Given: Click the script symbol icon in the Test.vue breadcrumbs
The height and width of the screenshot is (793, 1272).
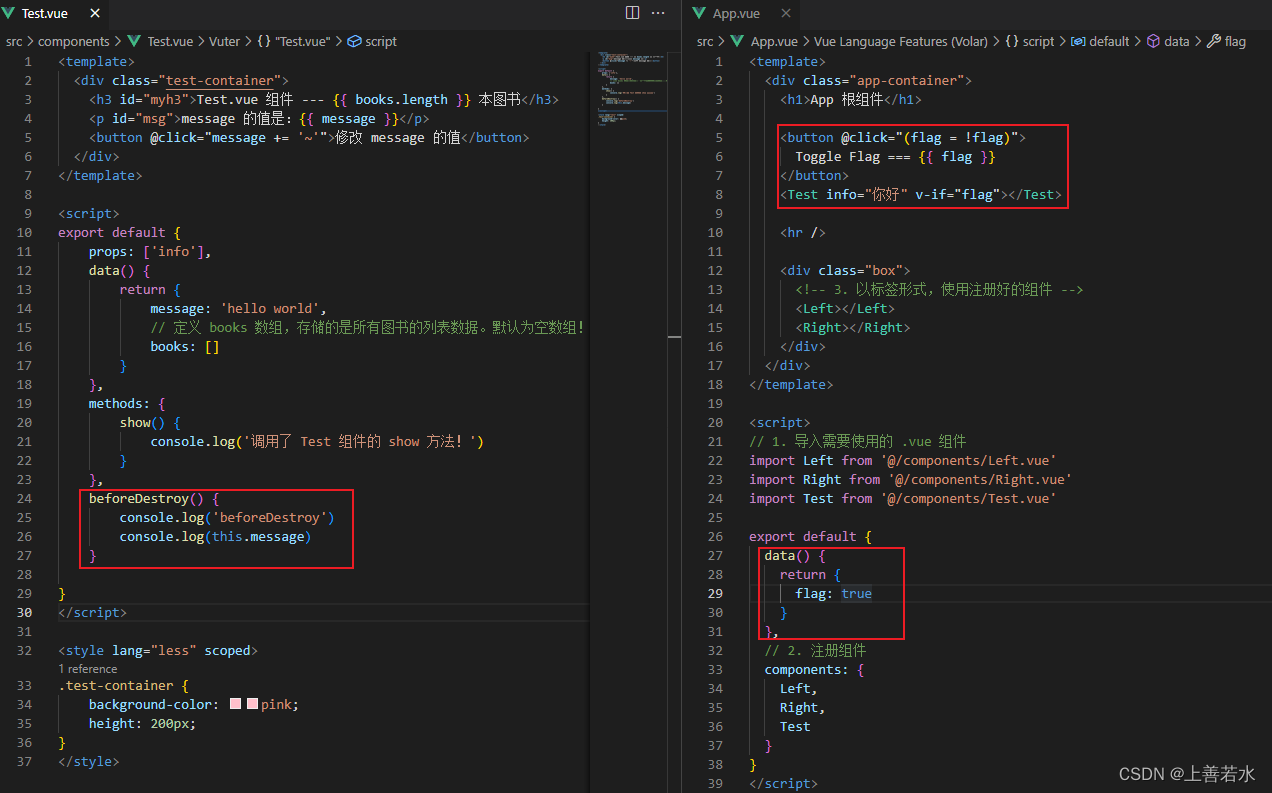Looking at the screenshot, I should (354, 42).
